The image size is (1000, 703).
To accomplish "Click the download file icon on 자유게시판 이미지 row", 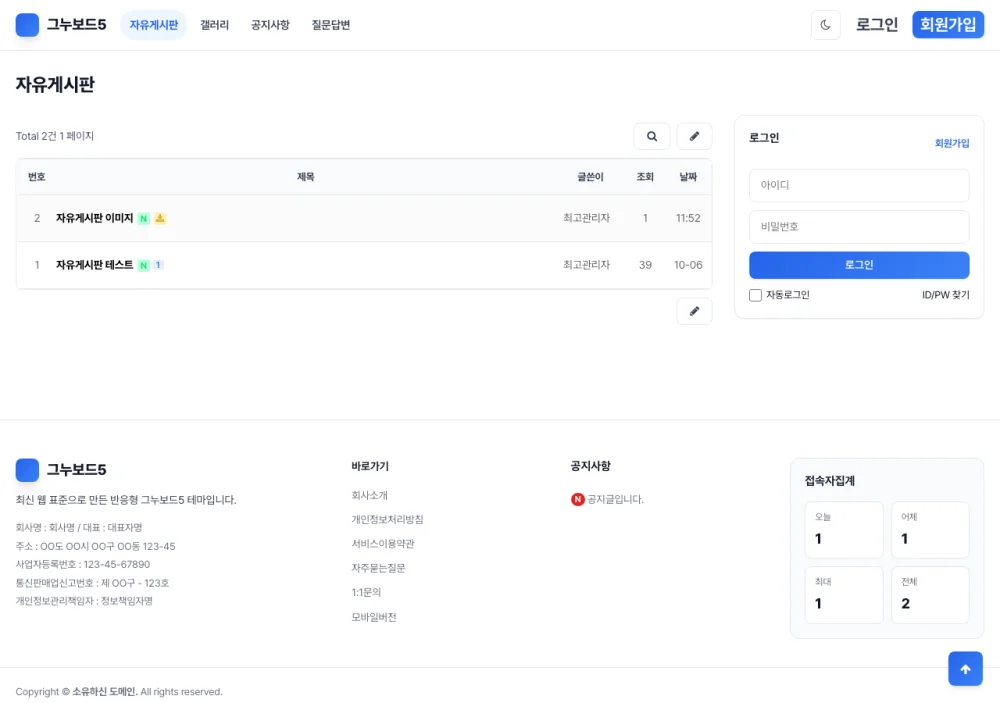I will [160, 218].
